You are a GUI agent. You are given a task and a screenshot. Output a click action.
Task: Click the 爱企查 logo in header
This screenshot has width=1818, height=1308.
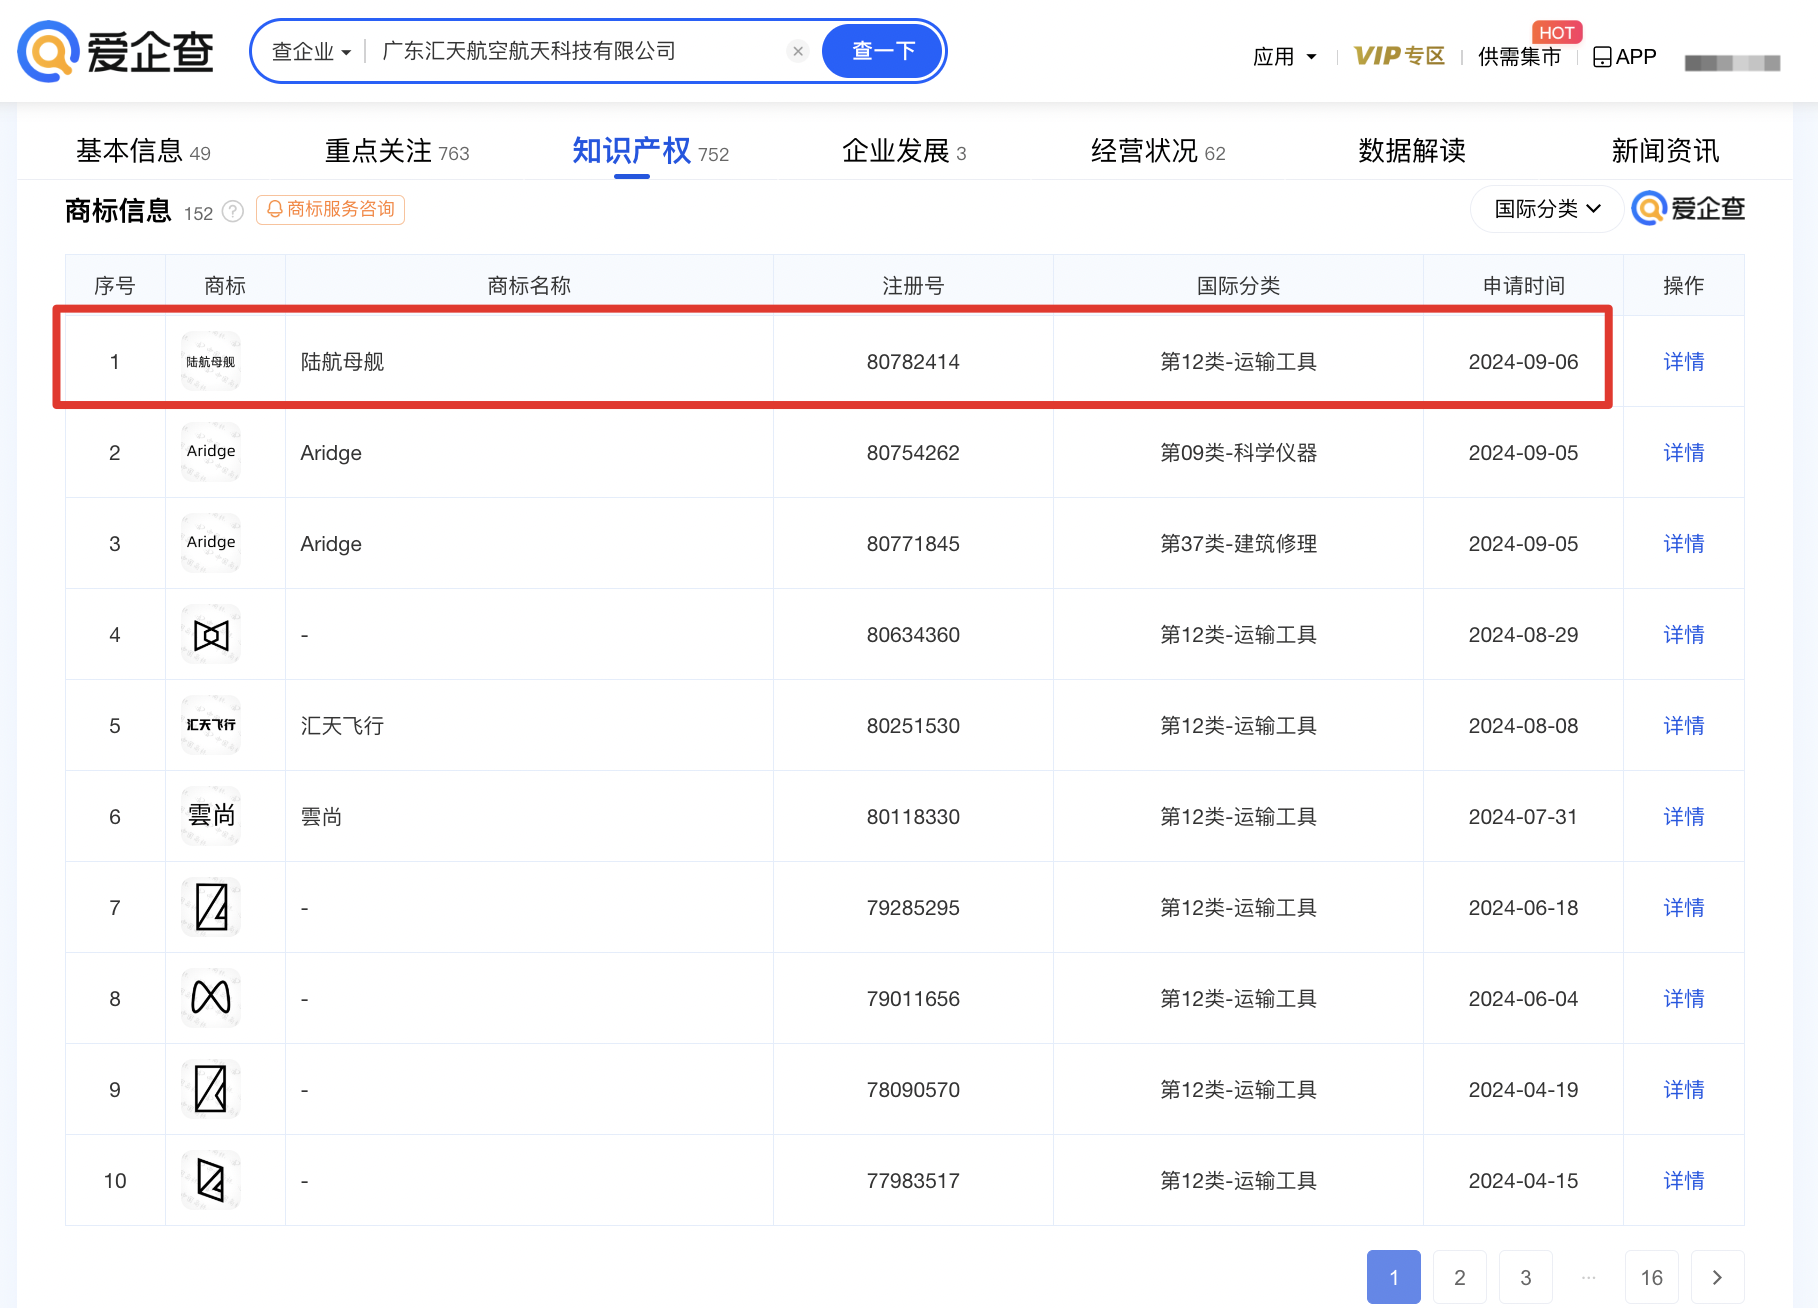coord(116,52)
